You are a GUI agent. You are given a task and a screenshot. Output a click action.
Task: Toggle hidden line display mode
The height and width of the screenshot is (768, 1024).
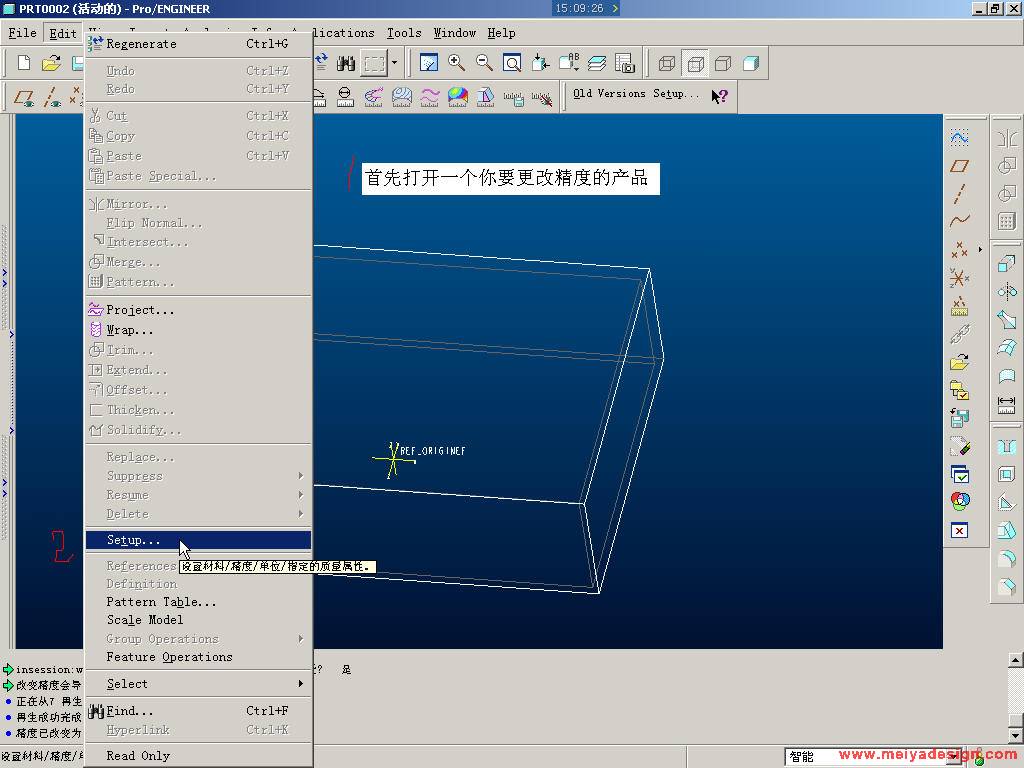click(695, 64)
